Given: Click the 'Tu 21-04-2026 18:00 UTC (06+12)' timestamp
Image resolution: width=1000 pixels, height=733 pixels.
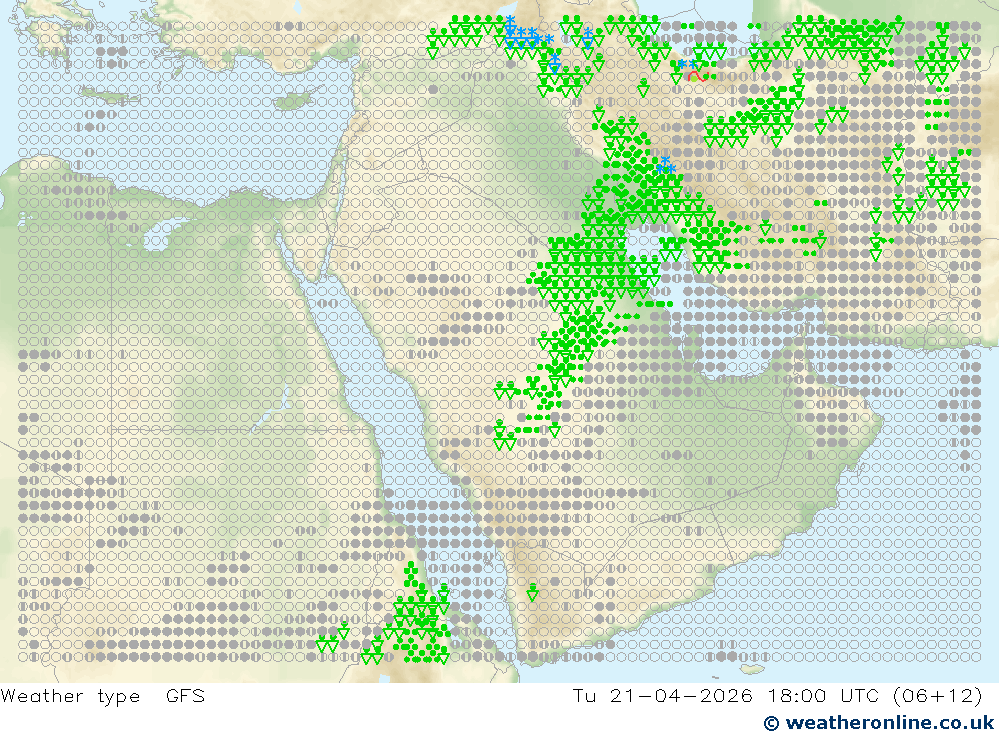Looking at the screenshot, I should click(x=777, y=695).
